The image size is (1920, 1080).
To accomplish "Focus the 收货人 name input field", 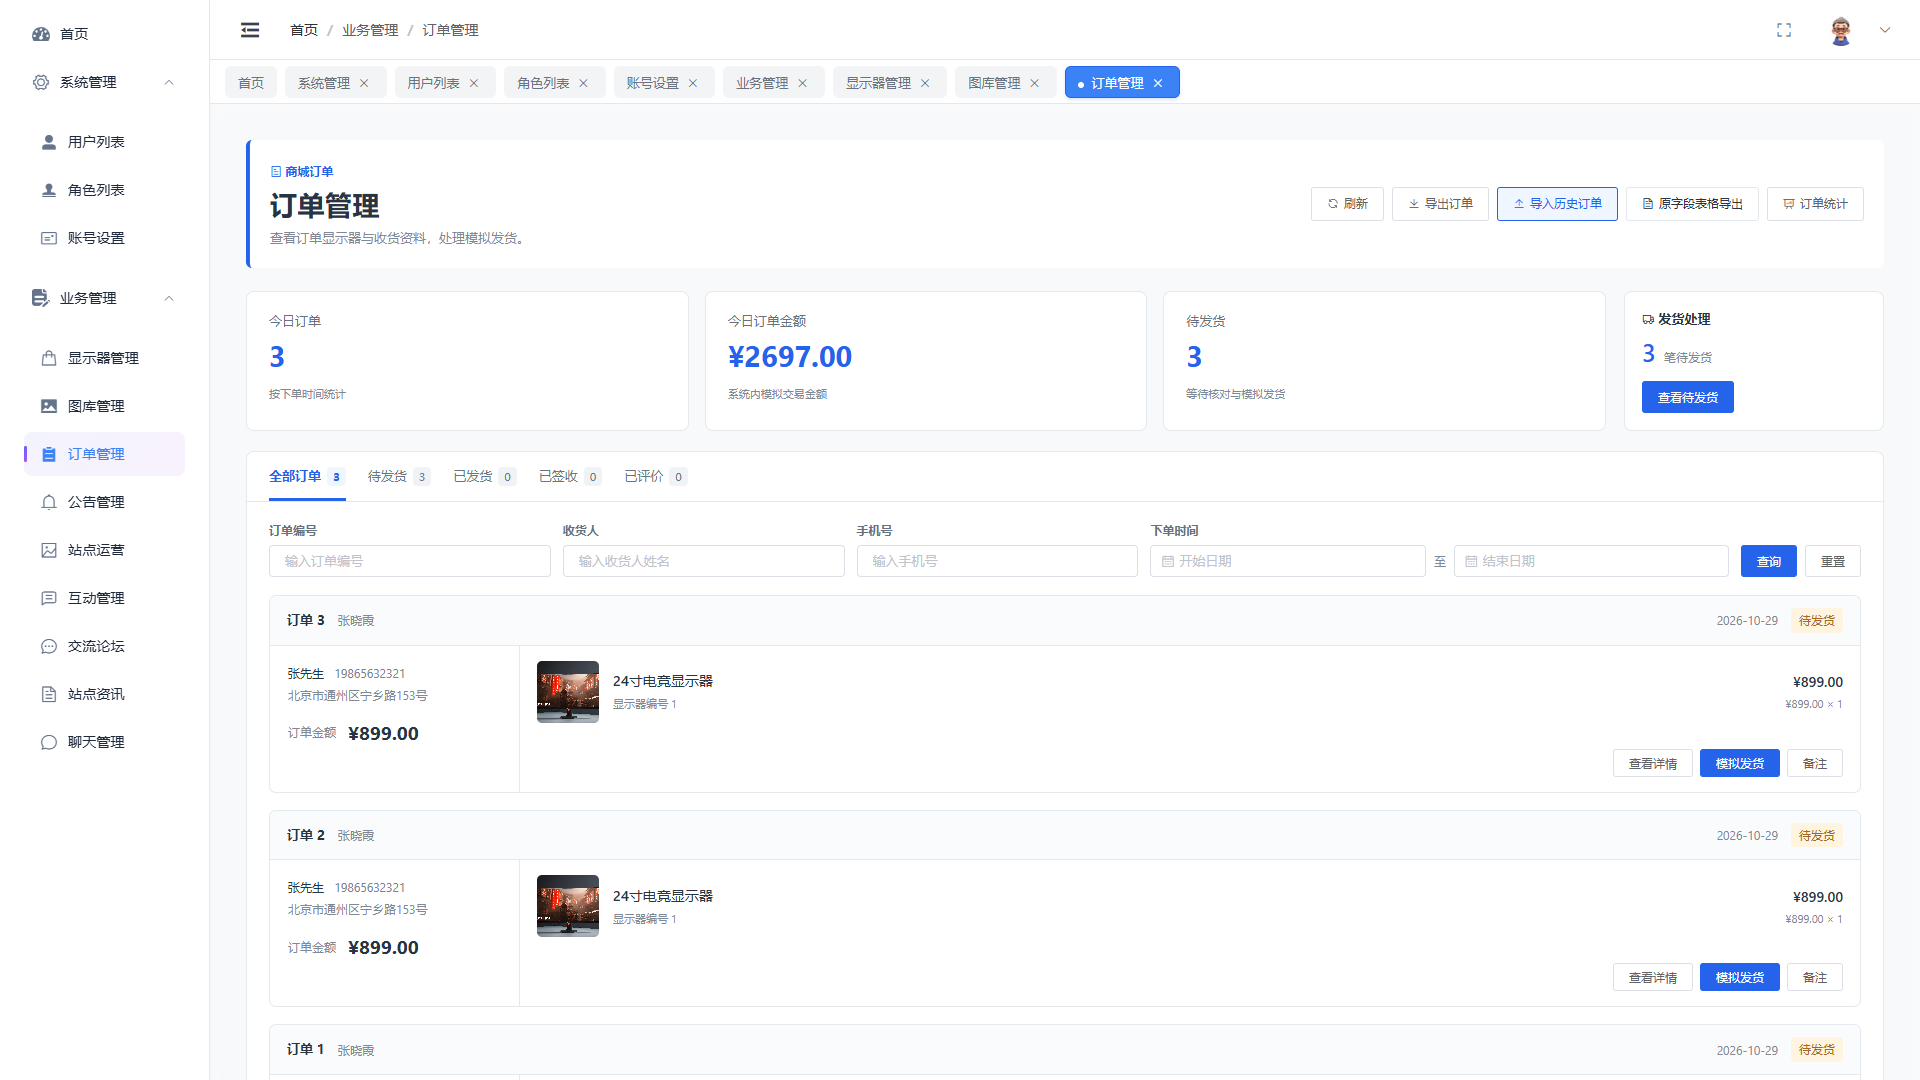I will pos(704,561).
